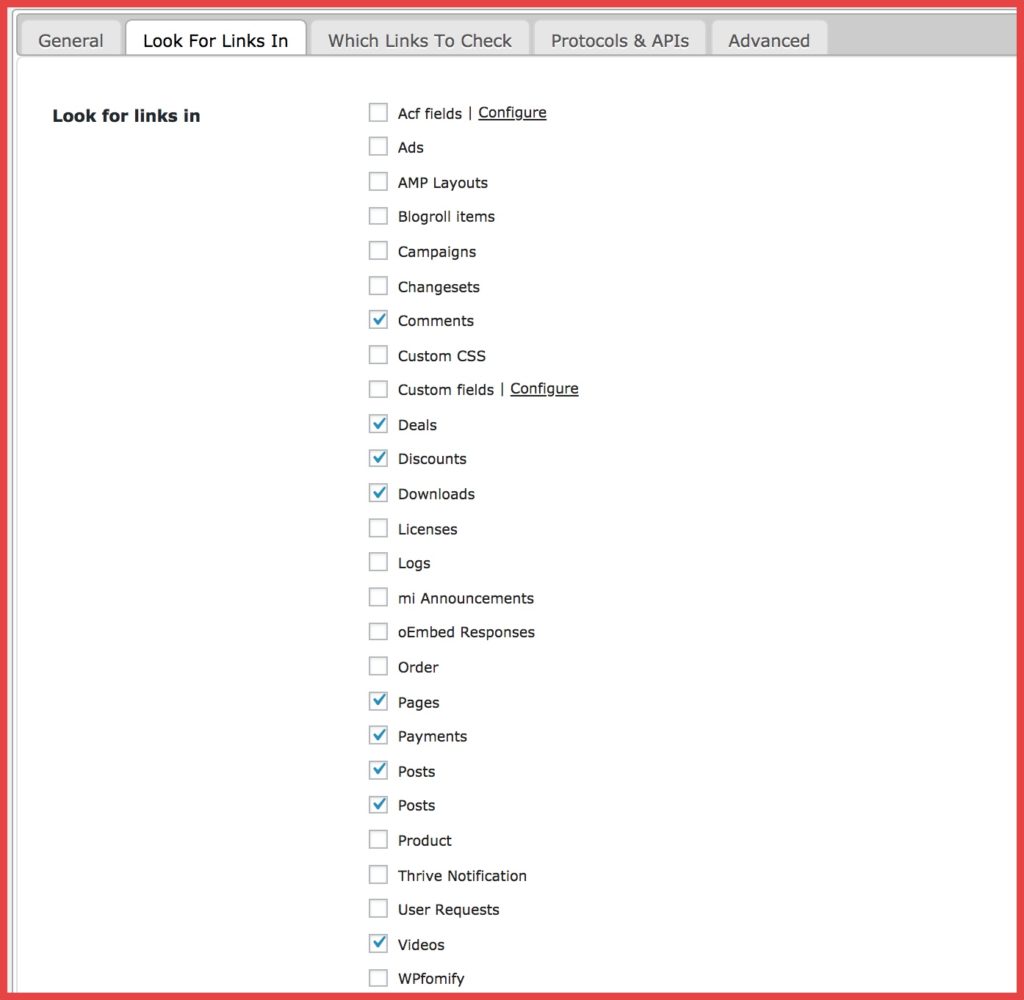Click the Look For Links In tab
Viewport: 1024px width, 1000px height.
(x=215, y=41)
